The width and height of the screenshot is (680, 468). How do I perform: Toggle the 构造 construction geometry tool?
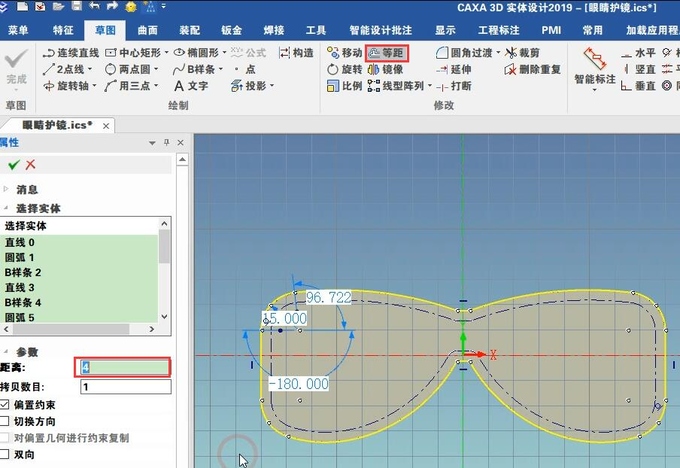coord(296,53)
